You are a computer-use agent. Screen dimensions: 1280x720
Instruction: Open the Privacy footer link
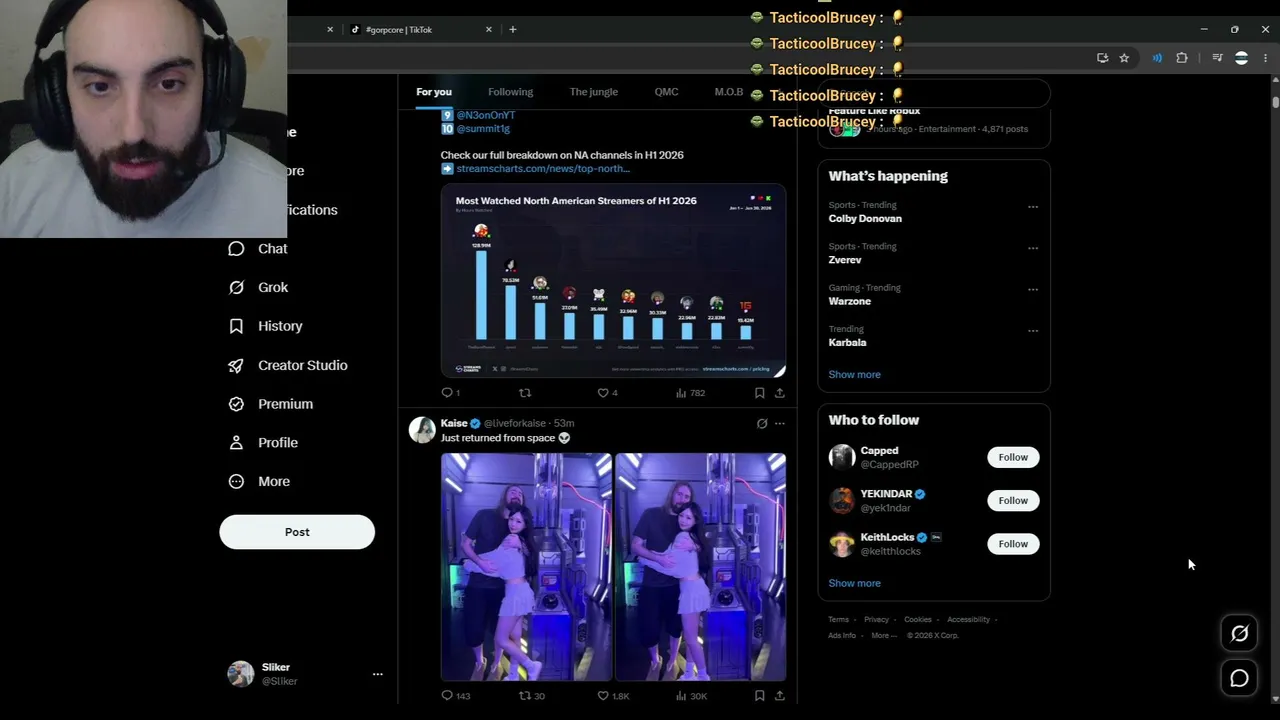point(876,620)
